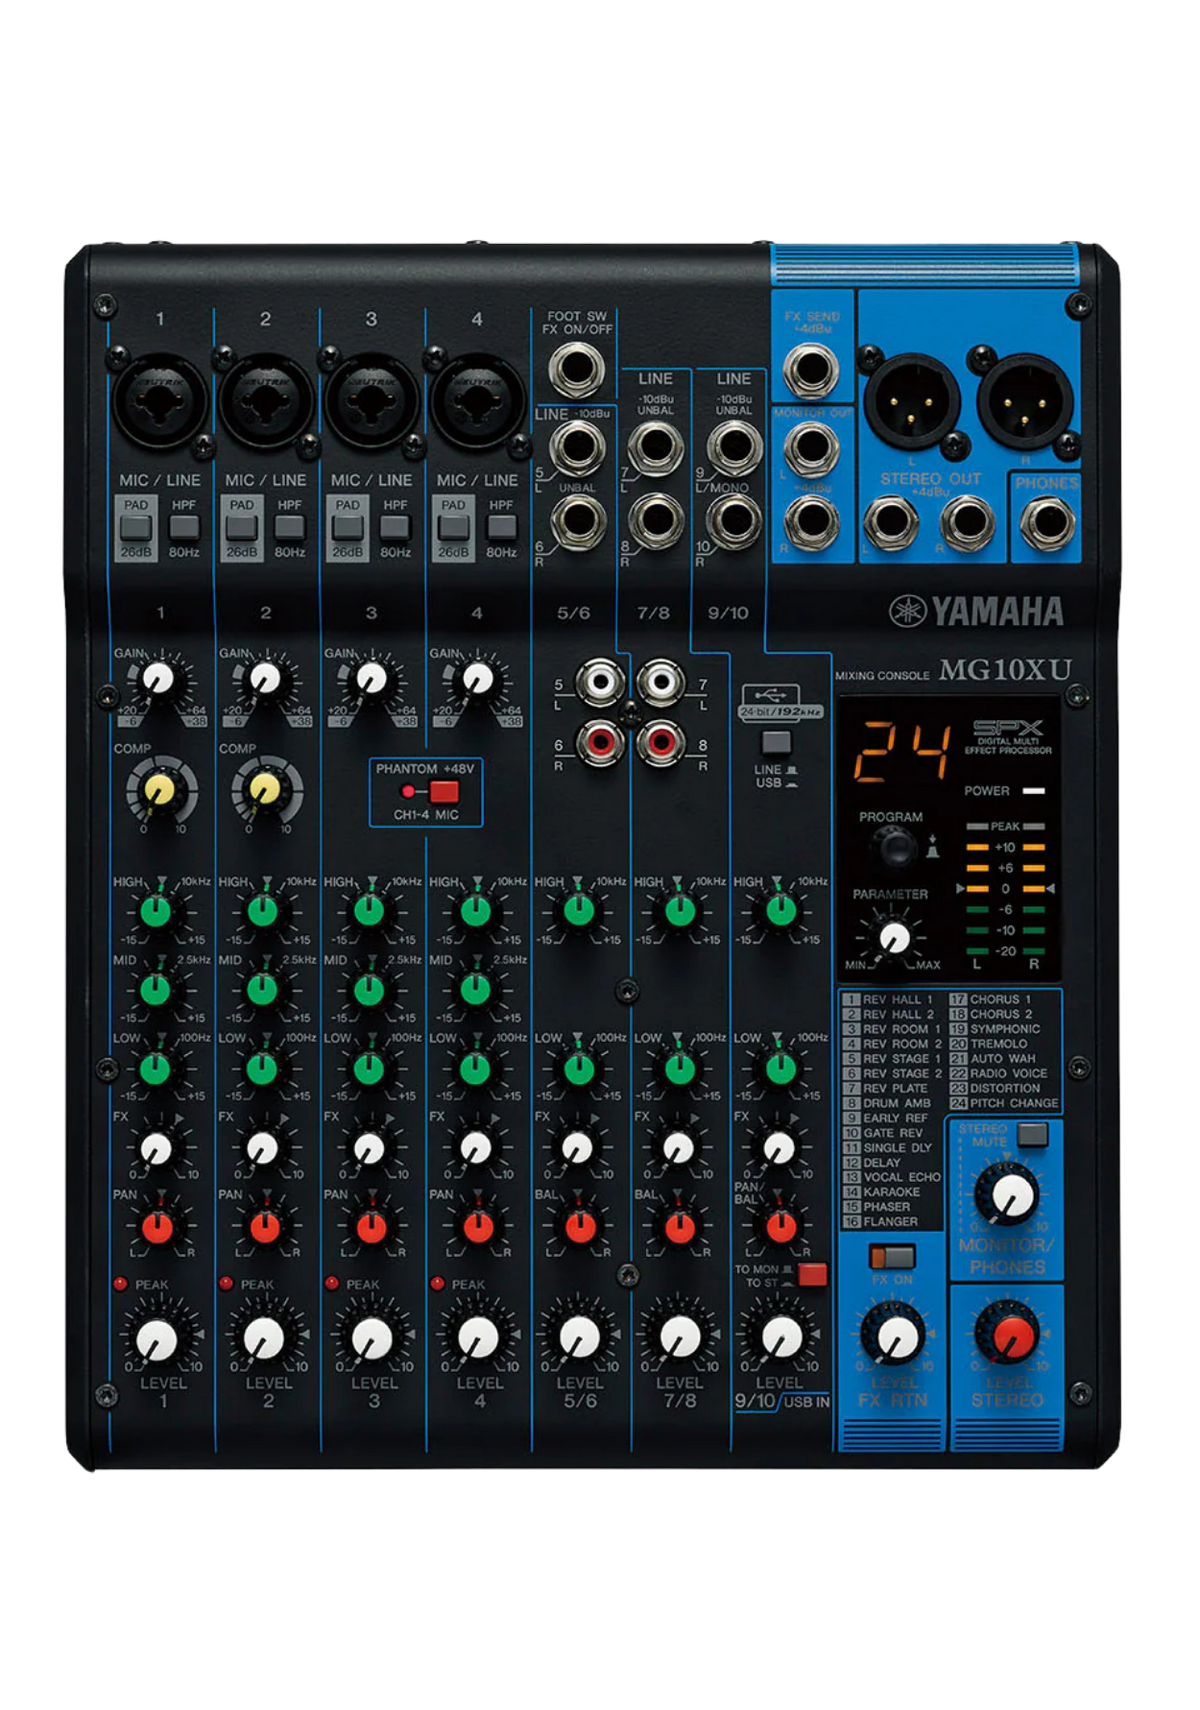Toggle the TO MON / TO ST switch
The width and height of the screenshot is (1200, 1710).
tap(812, 1275)
